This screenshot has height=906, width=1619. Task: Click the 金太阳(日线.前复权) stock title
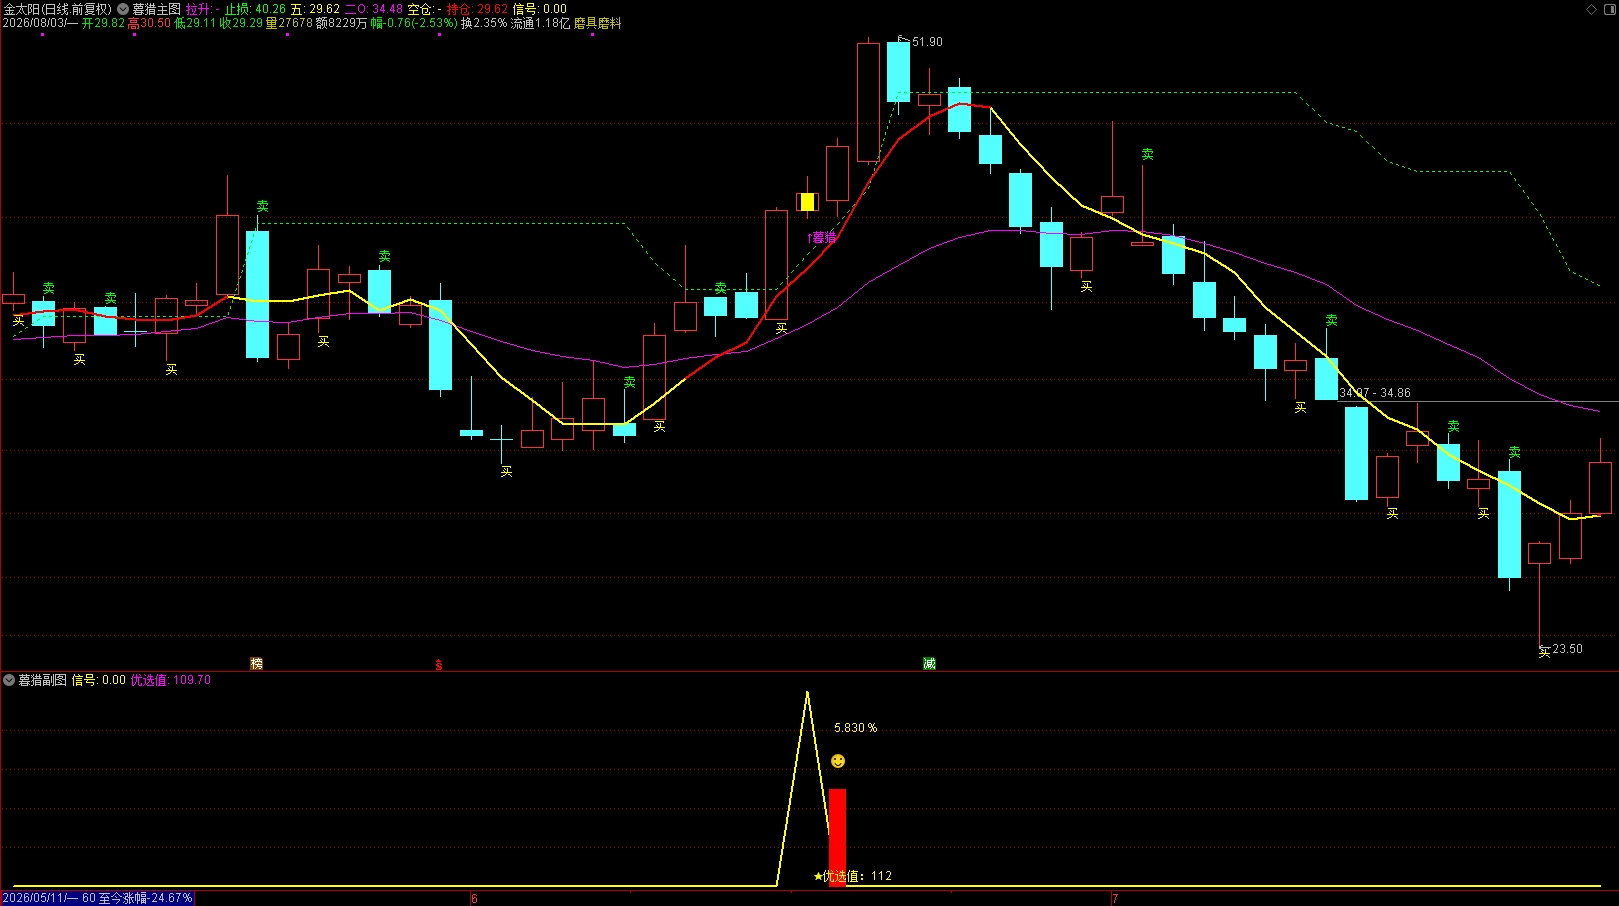tap(57, 9)
